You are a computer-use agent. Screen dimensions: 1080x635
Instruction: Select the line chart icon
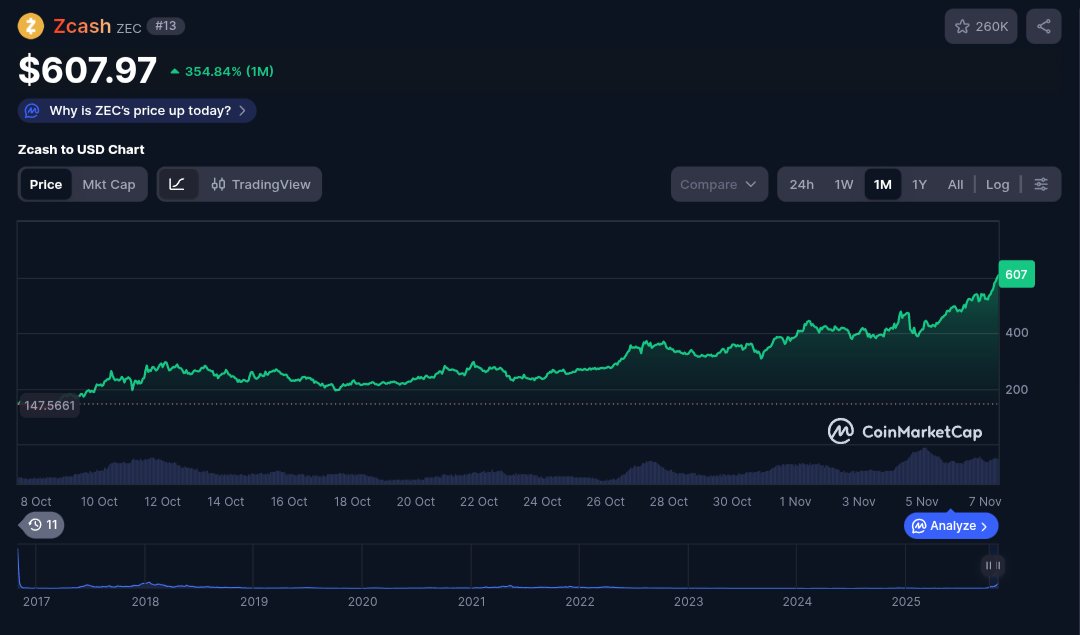click(x=177, y=185)
